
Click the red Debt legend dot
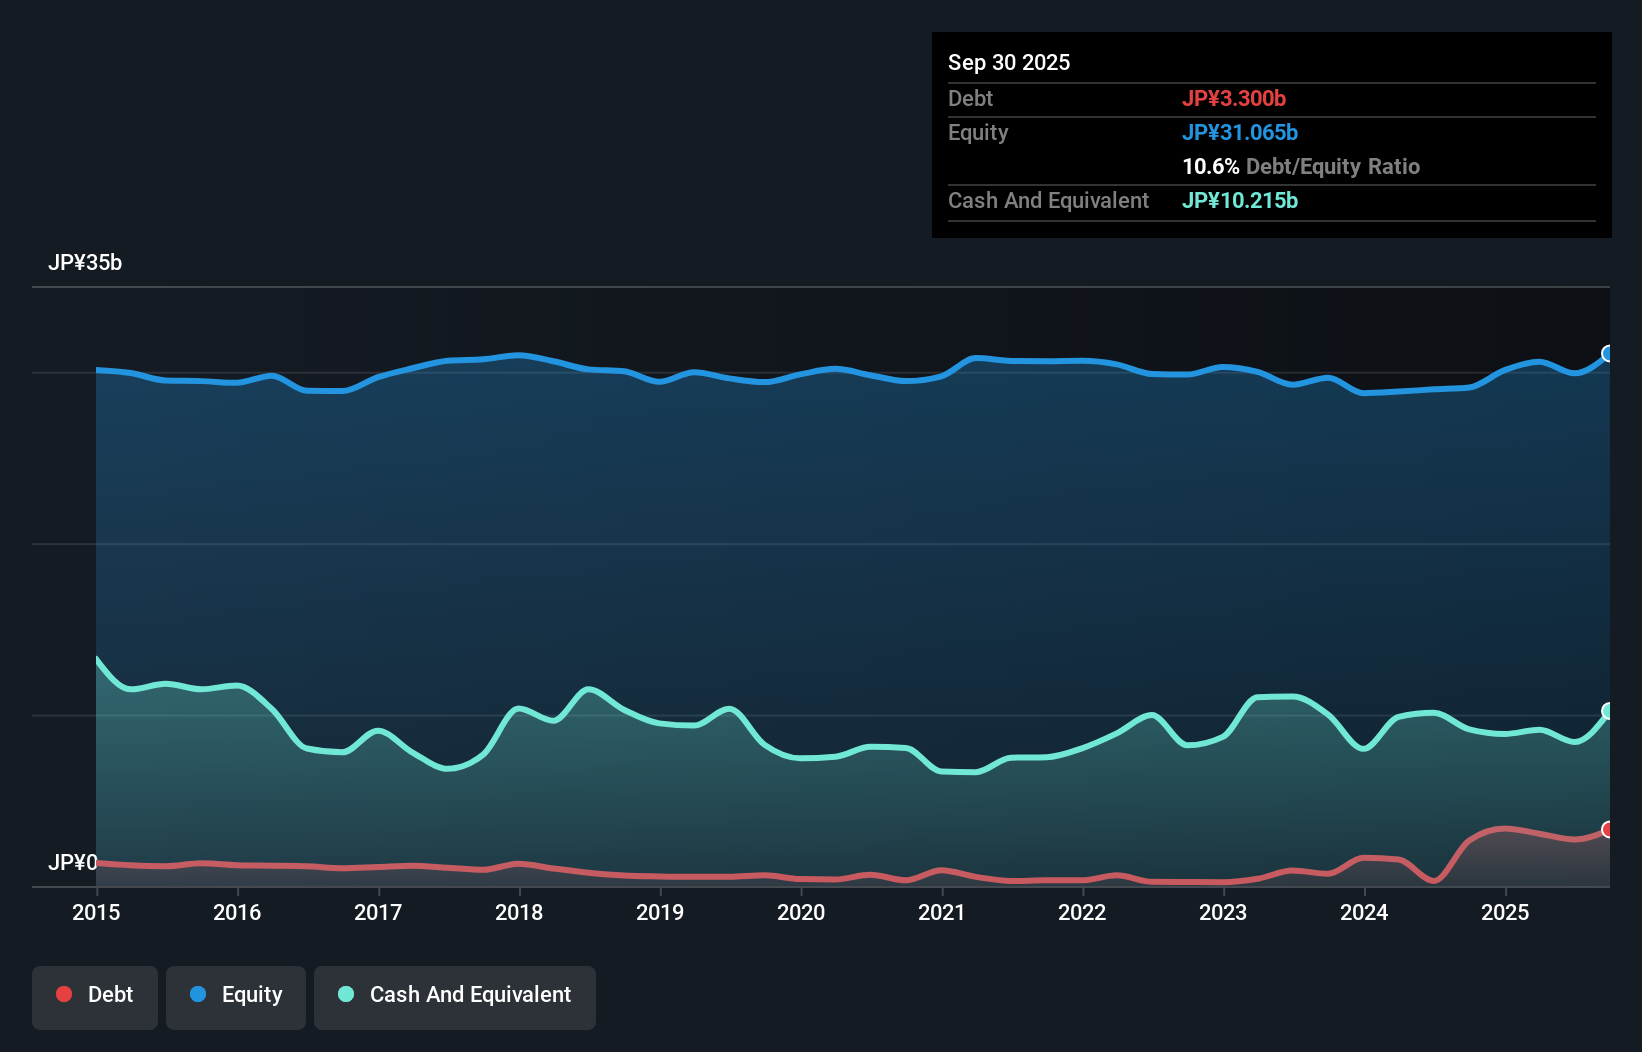pos(64,994)
